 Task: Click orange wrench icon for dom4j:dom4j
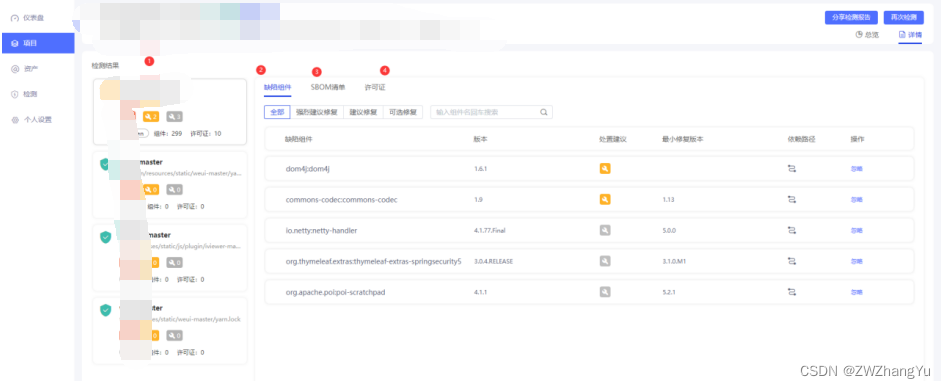(x=605, y=168)
